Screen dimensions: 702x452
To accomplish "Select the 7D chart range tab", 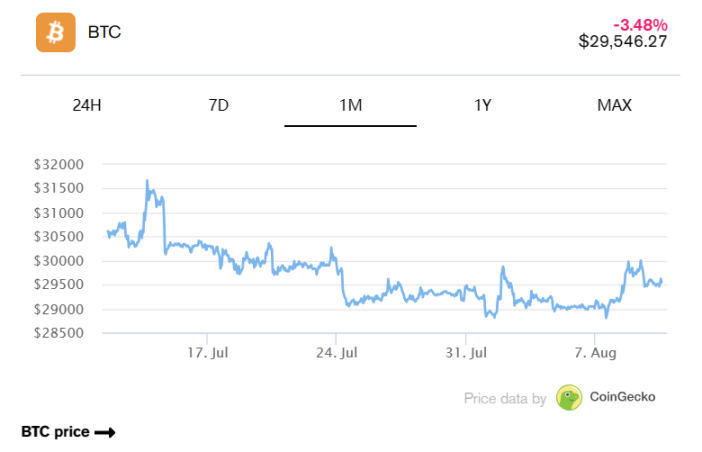I will pyautogui.click(x=219, y=105).
